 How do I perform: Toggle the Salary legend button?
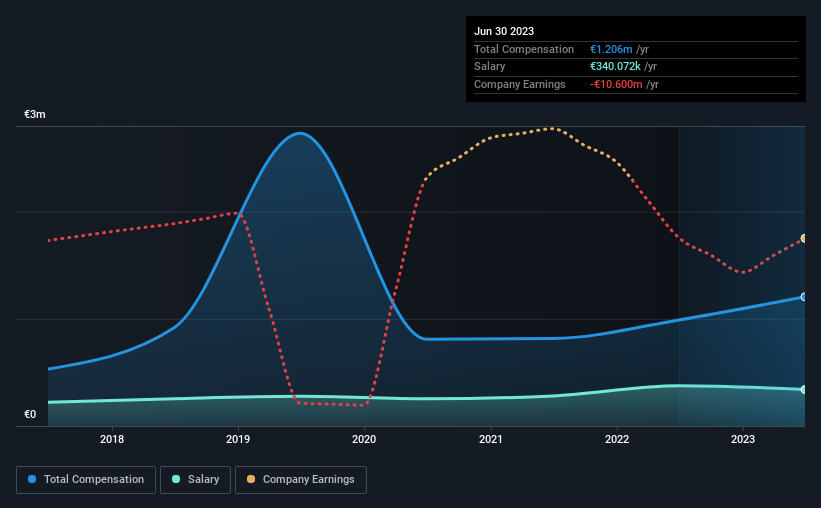pos(195,480)
